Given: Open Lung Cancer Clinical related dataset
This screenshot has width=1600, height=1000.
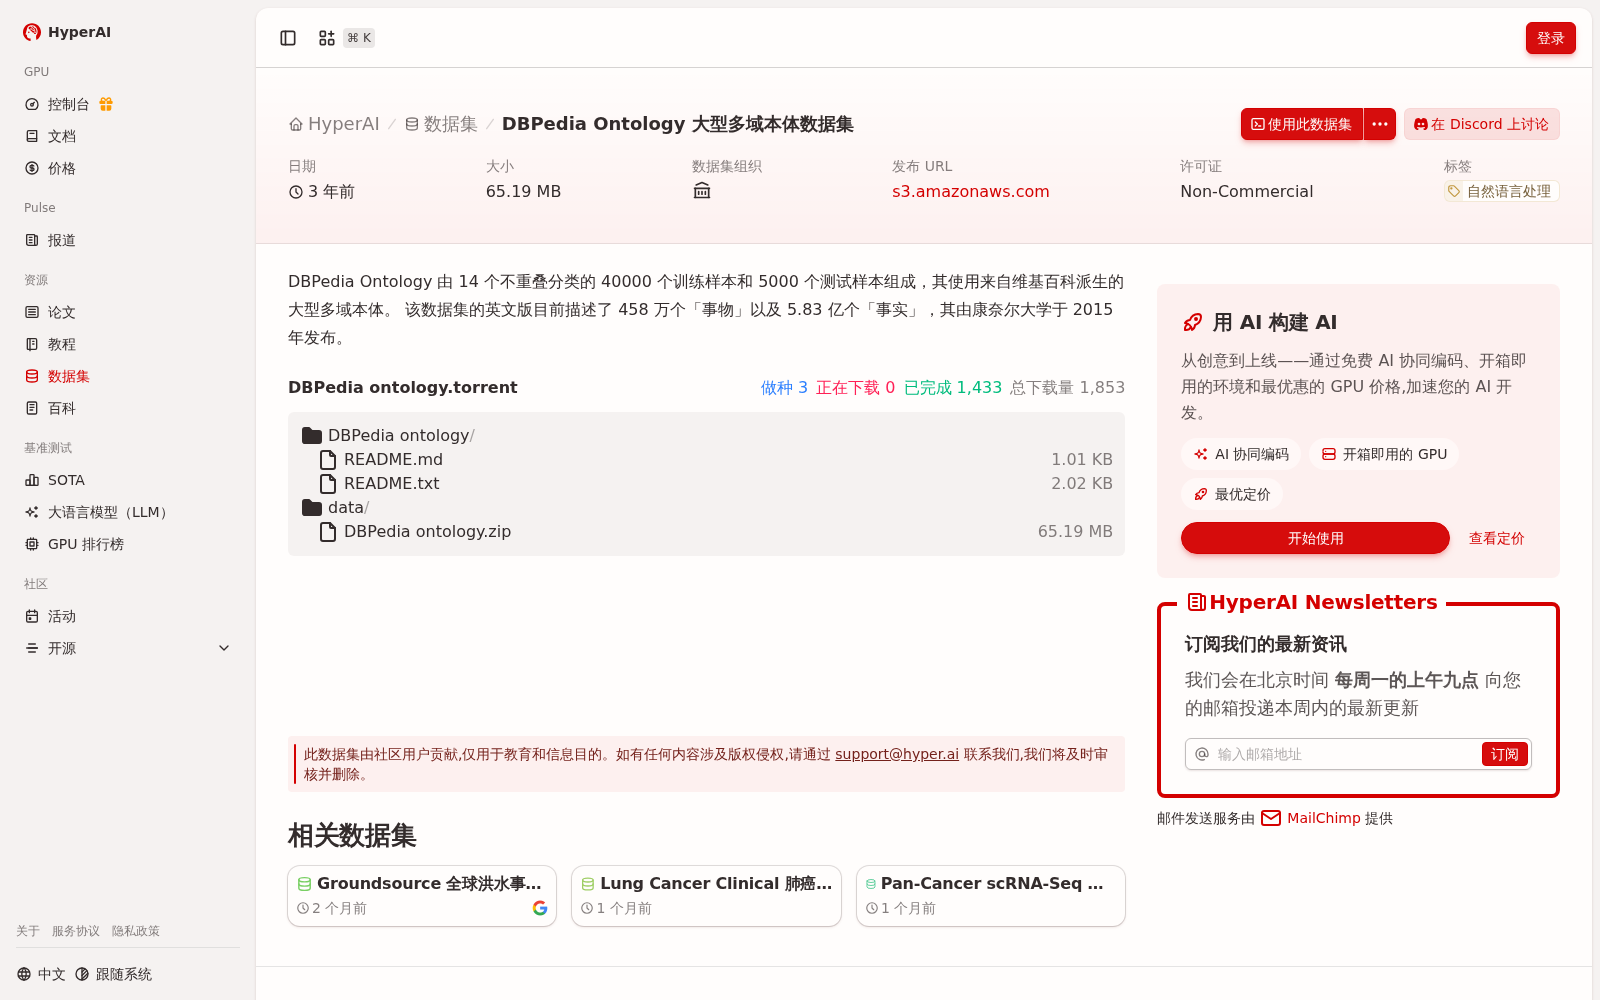Looking at the screenshot, I should pyautogui.click(x=706, y=896).
